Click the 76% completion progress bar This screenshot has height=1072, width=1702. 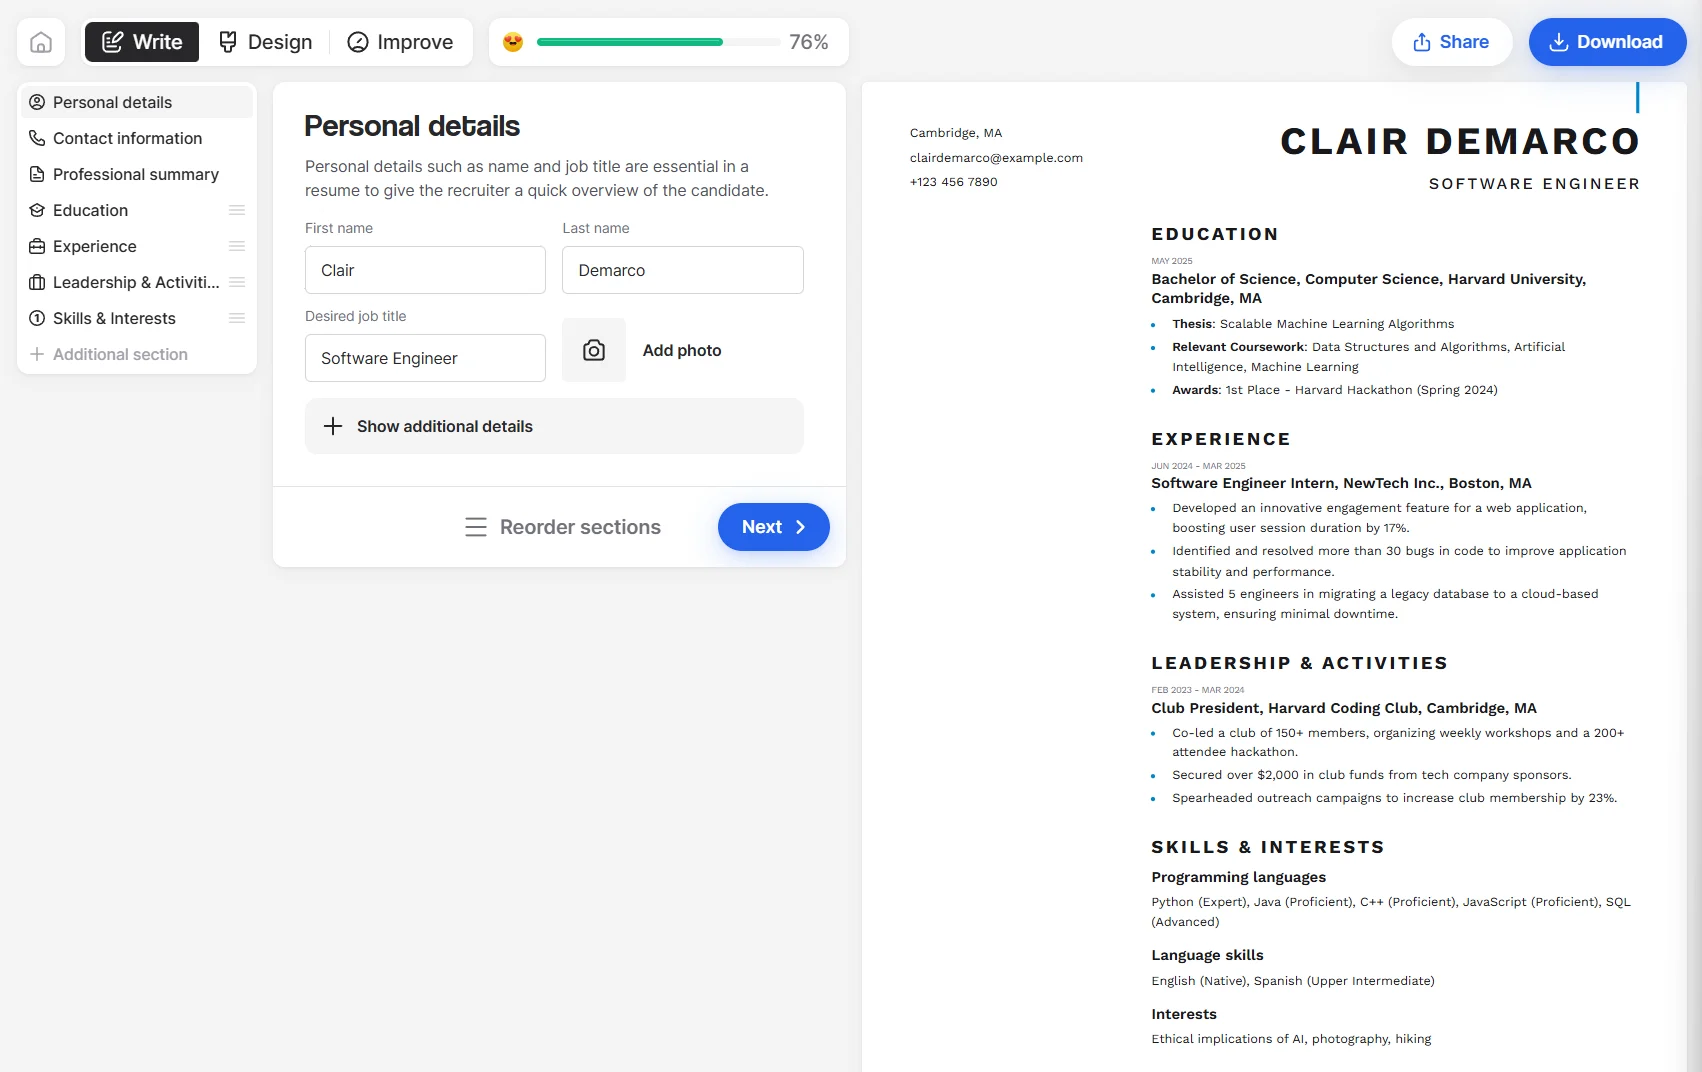pos(656,41)
